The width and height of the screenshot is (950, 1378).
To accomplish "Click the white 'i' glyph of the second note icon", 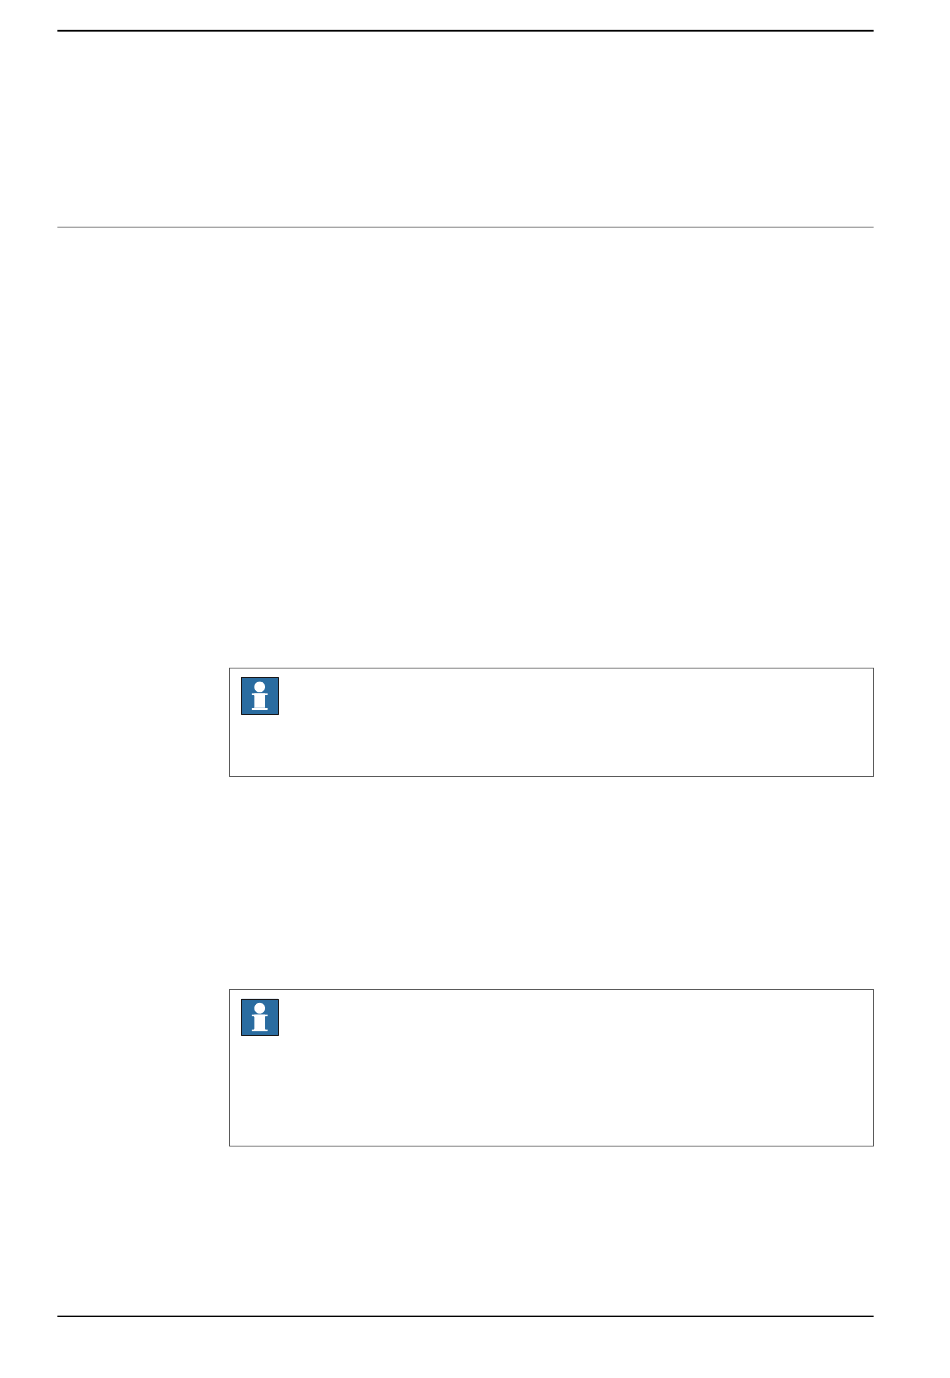I will point(260,1018).
